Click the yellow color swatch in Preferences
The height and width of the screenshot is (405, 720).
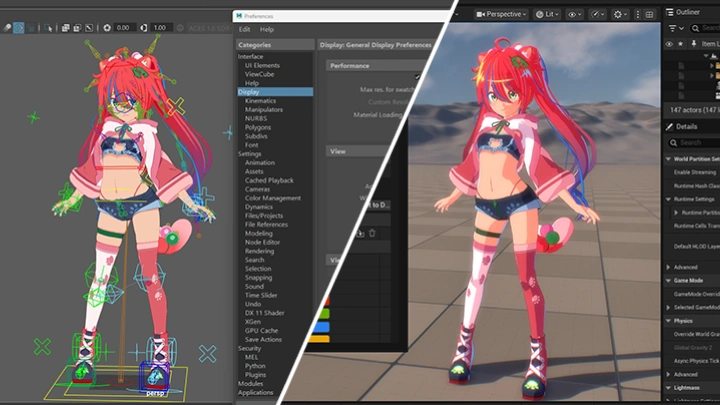[317, 339]
